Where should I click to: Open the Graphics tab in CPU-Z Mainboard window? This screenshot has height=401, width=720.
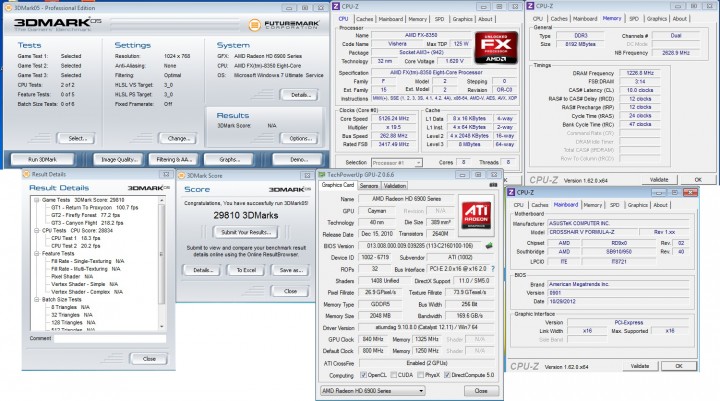tap(637, 205)
